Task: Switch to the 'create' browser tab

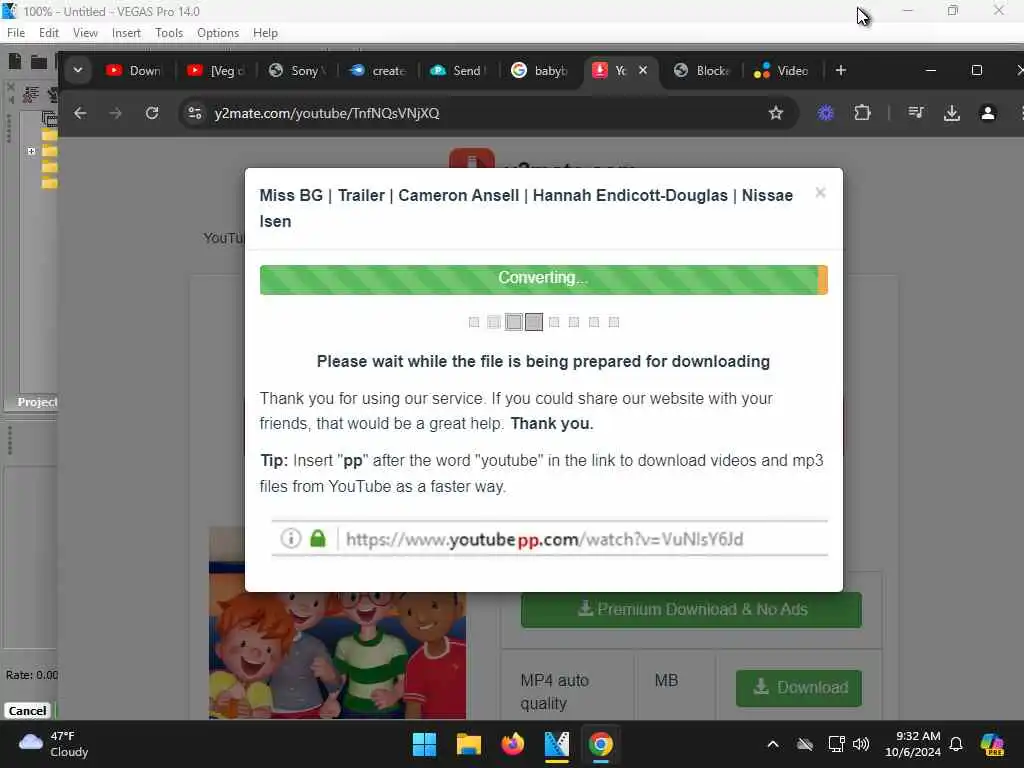Action: pyautogui.click(x=378, y=70)
